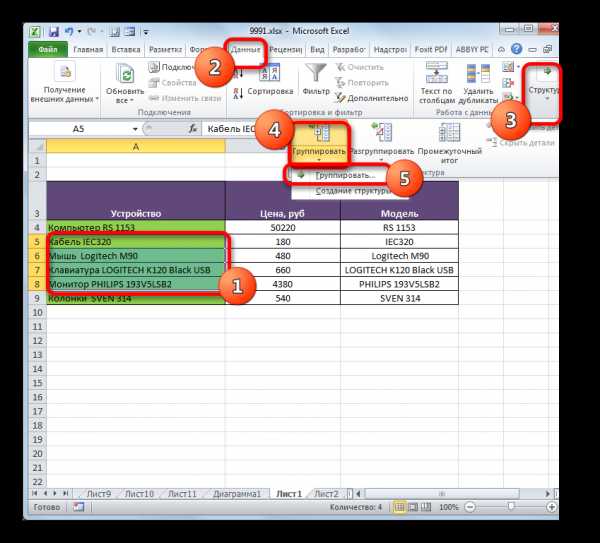Click the macro record icon in status bar

coord(79,507)
